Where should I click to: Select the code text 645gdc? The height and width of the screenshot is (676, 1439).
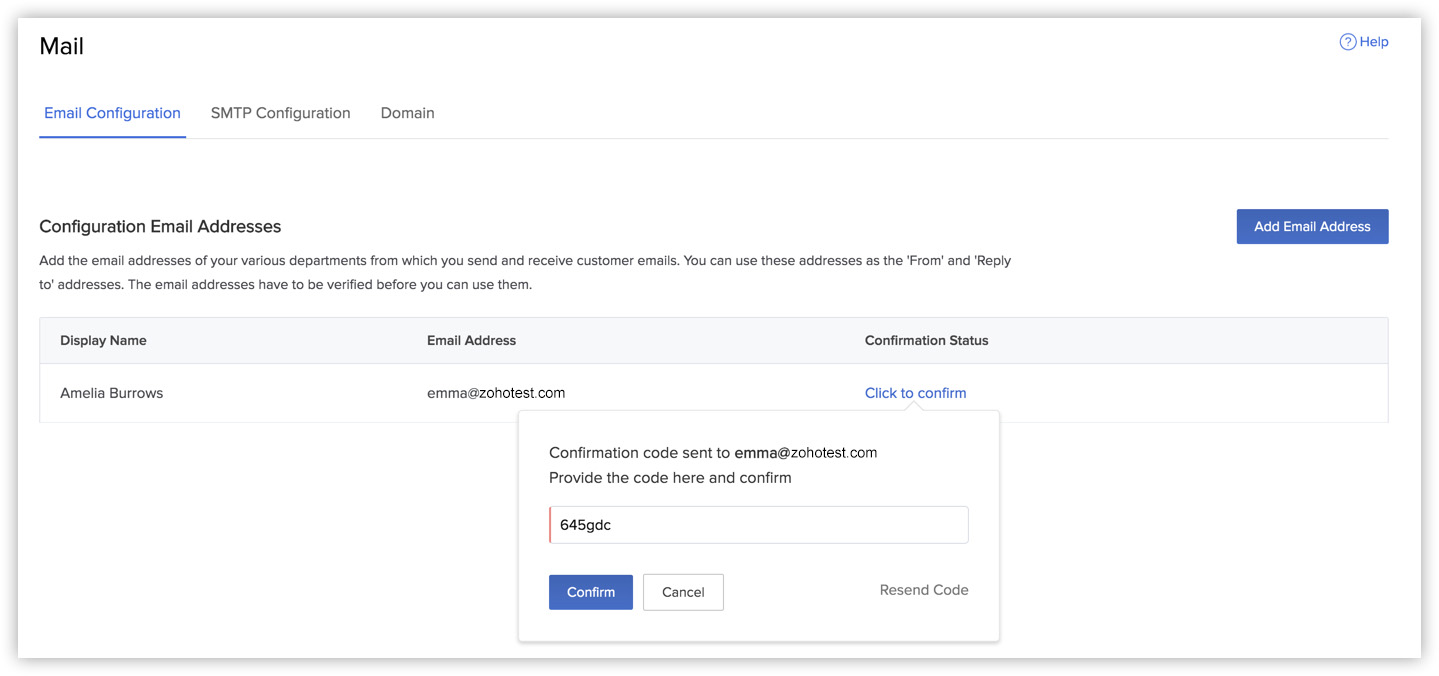pos(588,523)
